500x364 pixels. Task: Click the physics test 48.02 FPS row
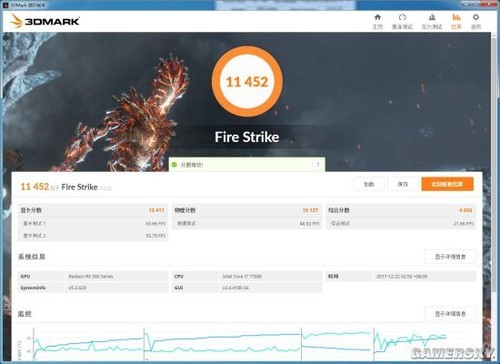pos(247,223)
